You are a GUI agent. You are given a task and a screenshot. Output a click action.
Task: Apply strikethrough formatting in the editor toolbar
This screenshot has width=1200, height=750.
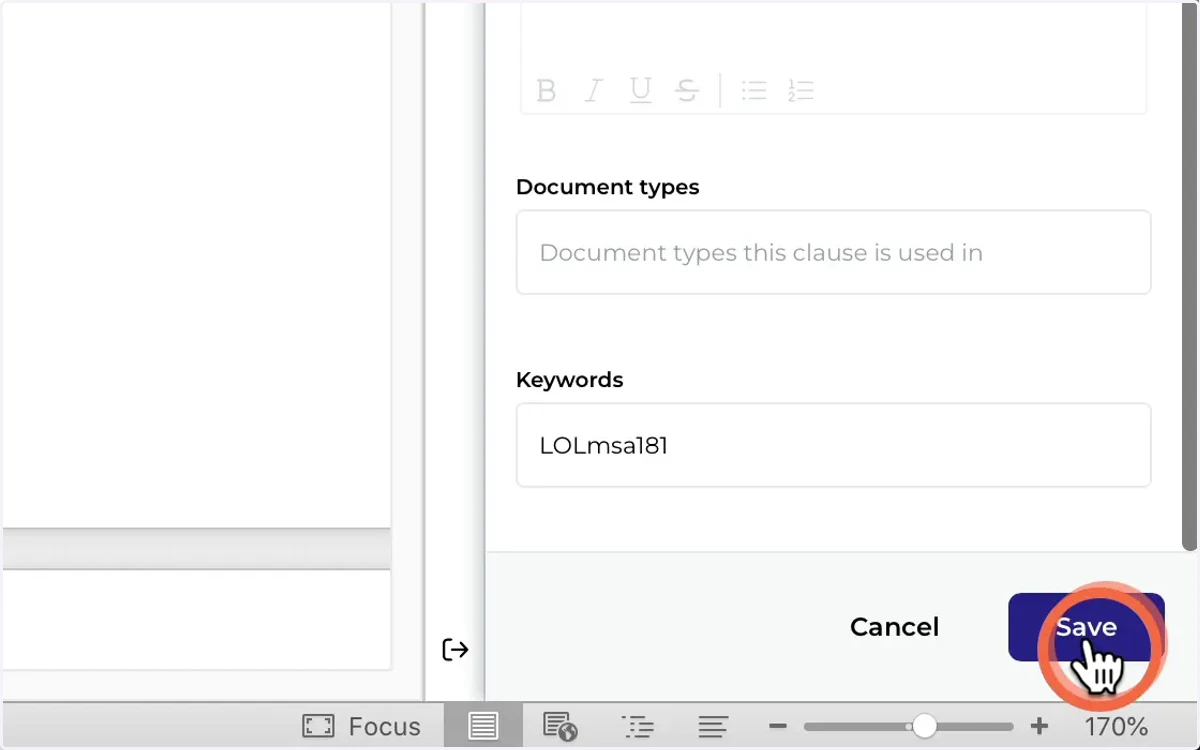click(x=687, y=91)
